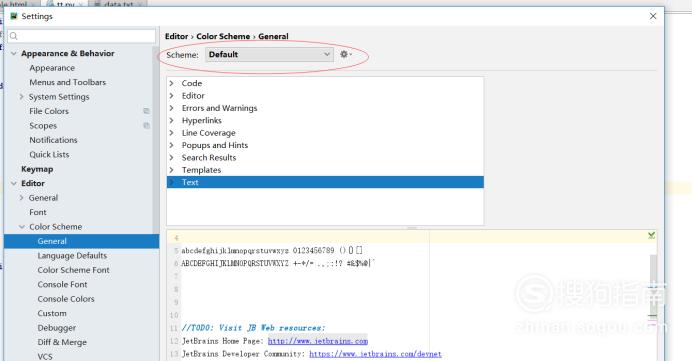Viewport: 692px width, 361px height.
Task: Select Console Font in the sidebar
Action: (62, 285)
